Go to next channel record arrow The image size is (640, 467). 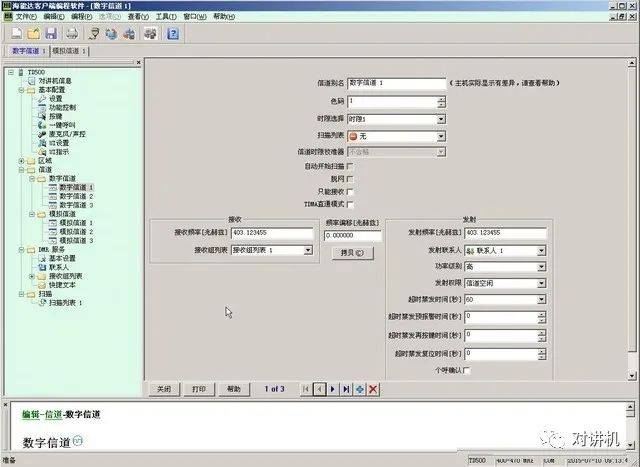pos(333,388)
